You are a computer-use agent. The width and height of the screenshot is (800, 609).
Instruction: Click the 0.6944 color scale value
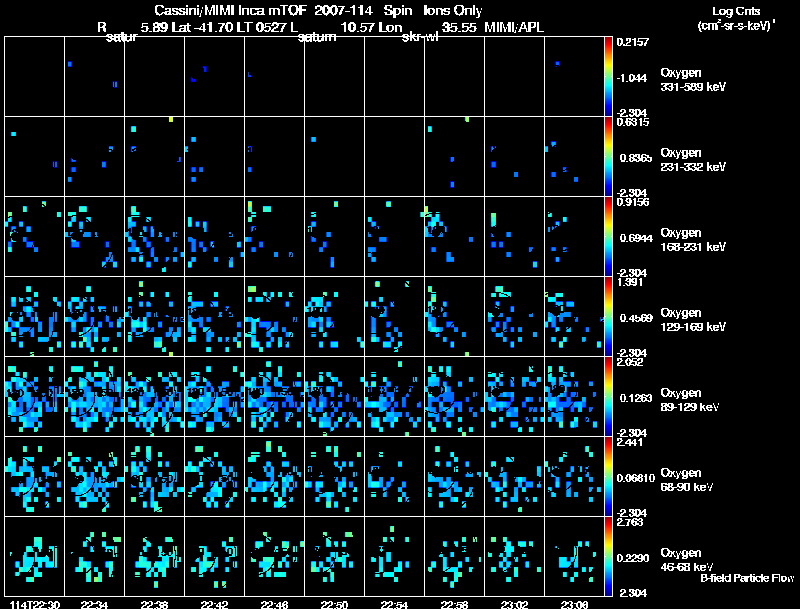click(x=636, y=238)
